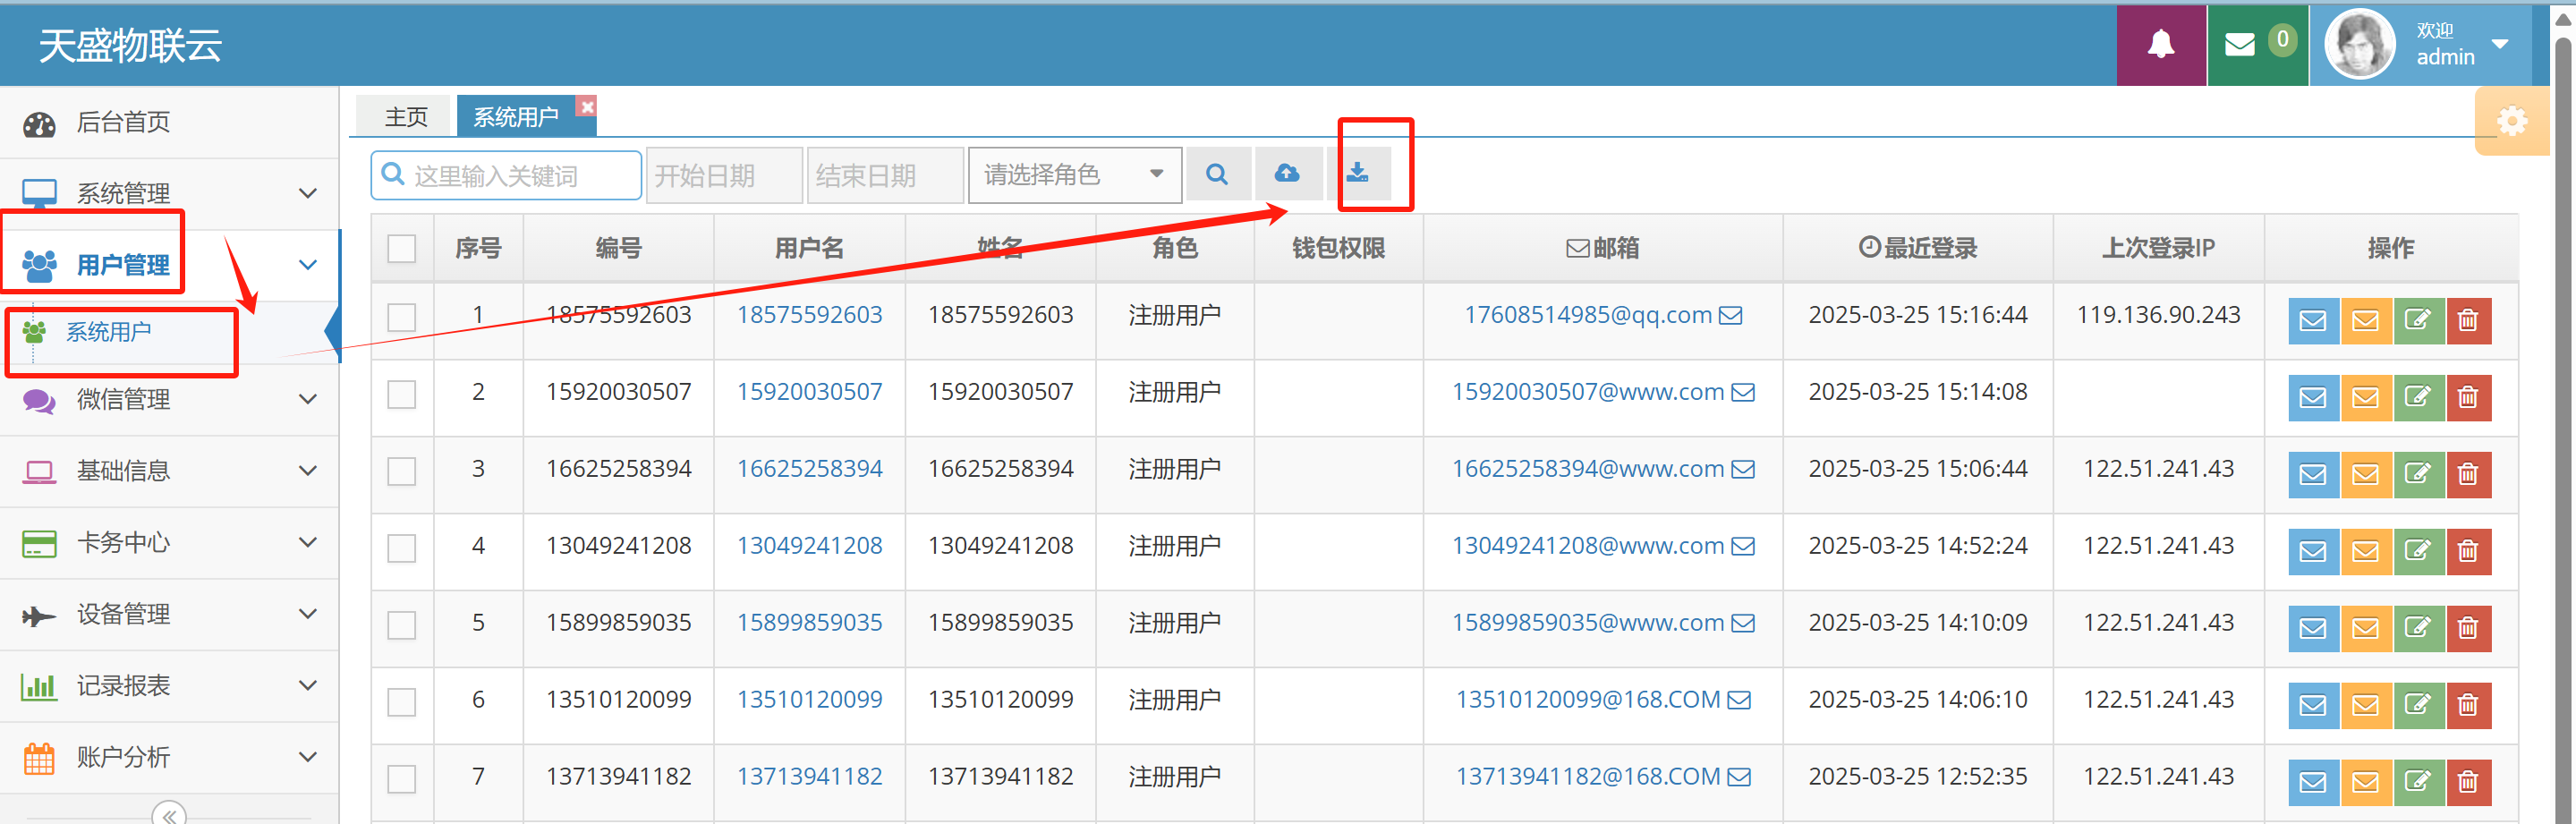
Task: Expand the 卡务中心 menu chevron
Action: pos(308,542)
